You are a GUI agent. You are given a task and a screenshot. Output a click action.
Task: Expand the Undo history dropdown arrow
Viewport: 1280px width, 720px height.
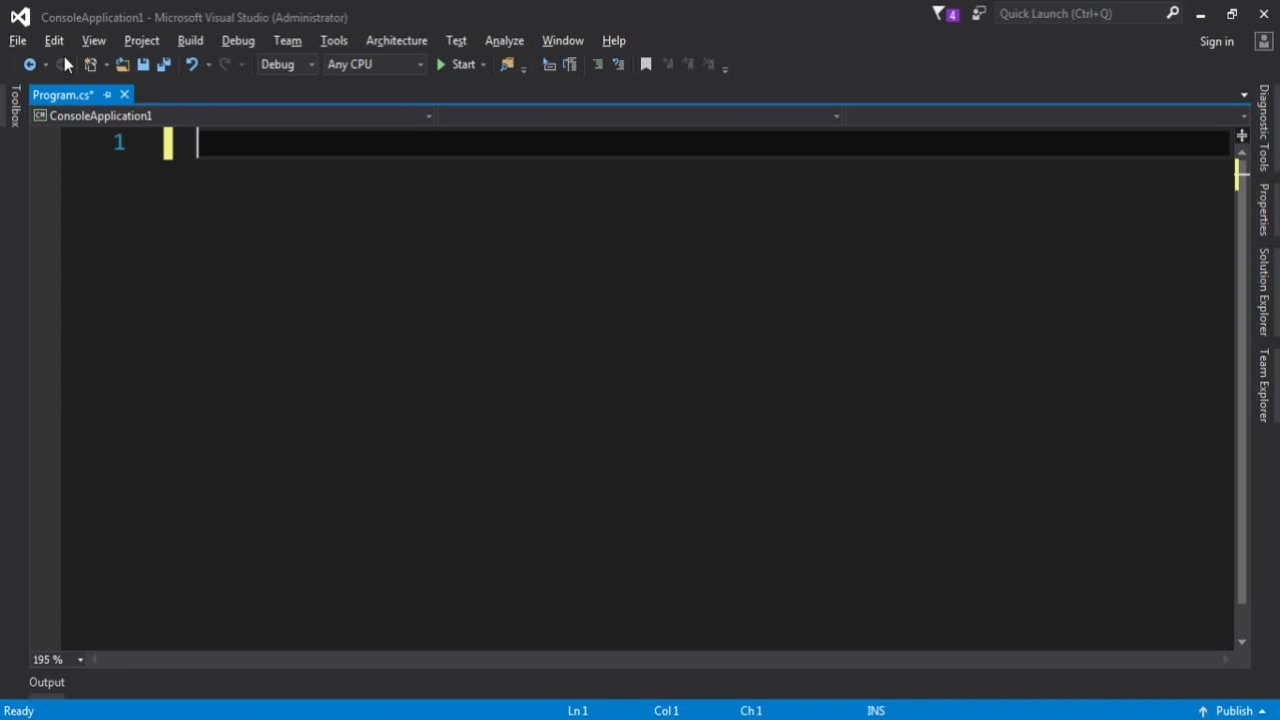(208, 65)
